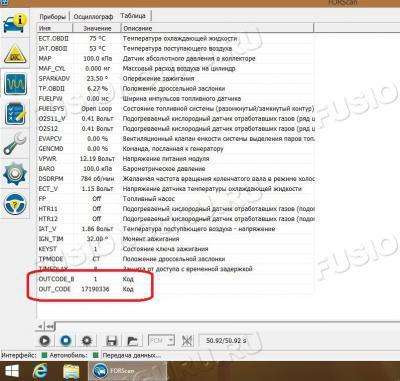Viewport: 400px width, 381px height.
Task: Stop data logging with stop button
Action: tap(66, 341)
